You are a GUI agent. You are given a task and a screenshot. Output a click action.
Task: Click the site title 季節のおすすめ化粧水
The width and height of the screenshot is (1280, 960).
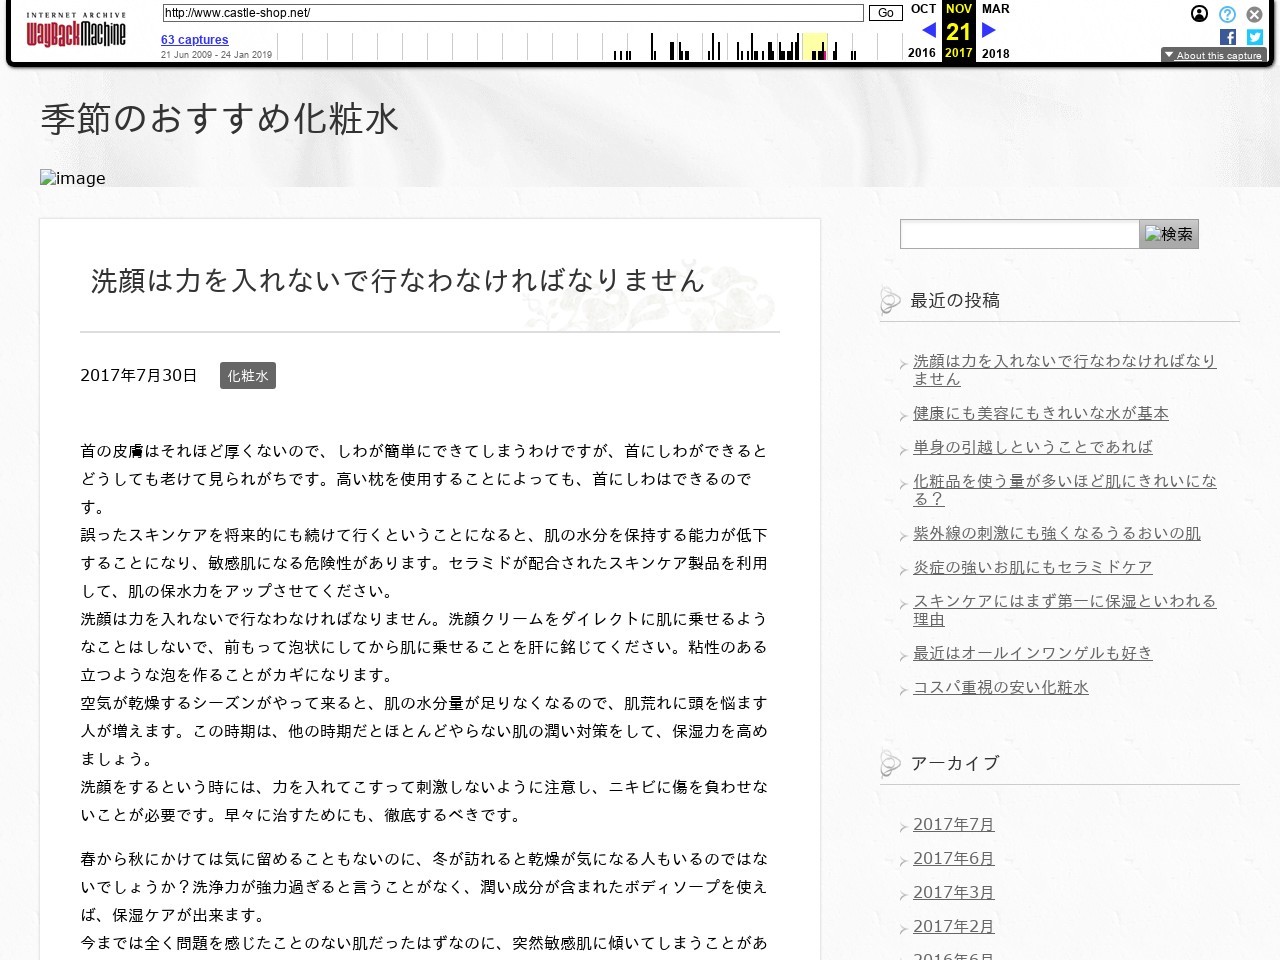pyautogui.click(x=220, y=120)
